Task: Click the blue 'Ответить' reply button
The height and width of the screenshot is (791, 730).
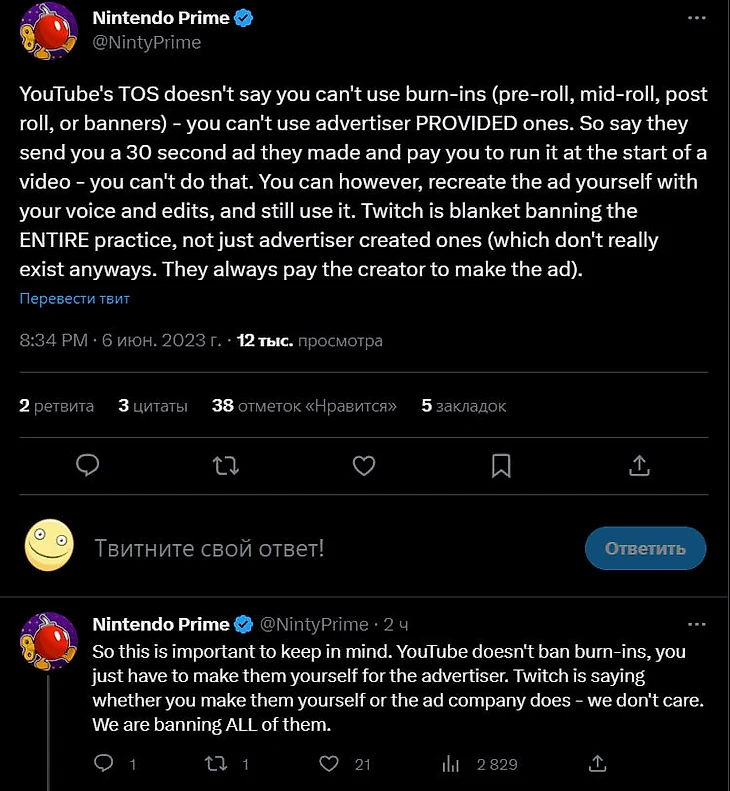Action: tap(645, 548)
